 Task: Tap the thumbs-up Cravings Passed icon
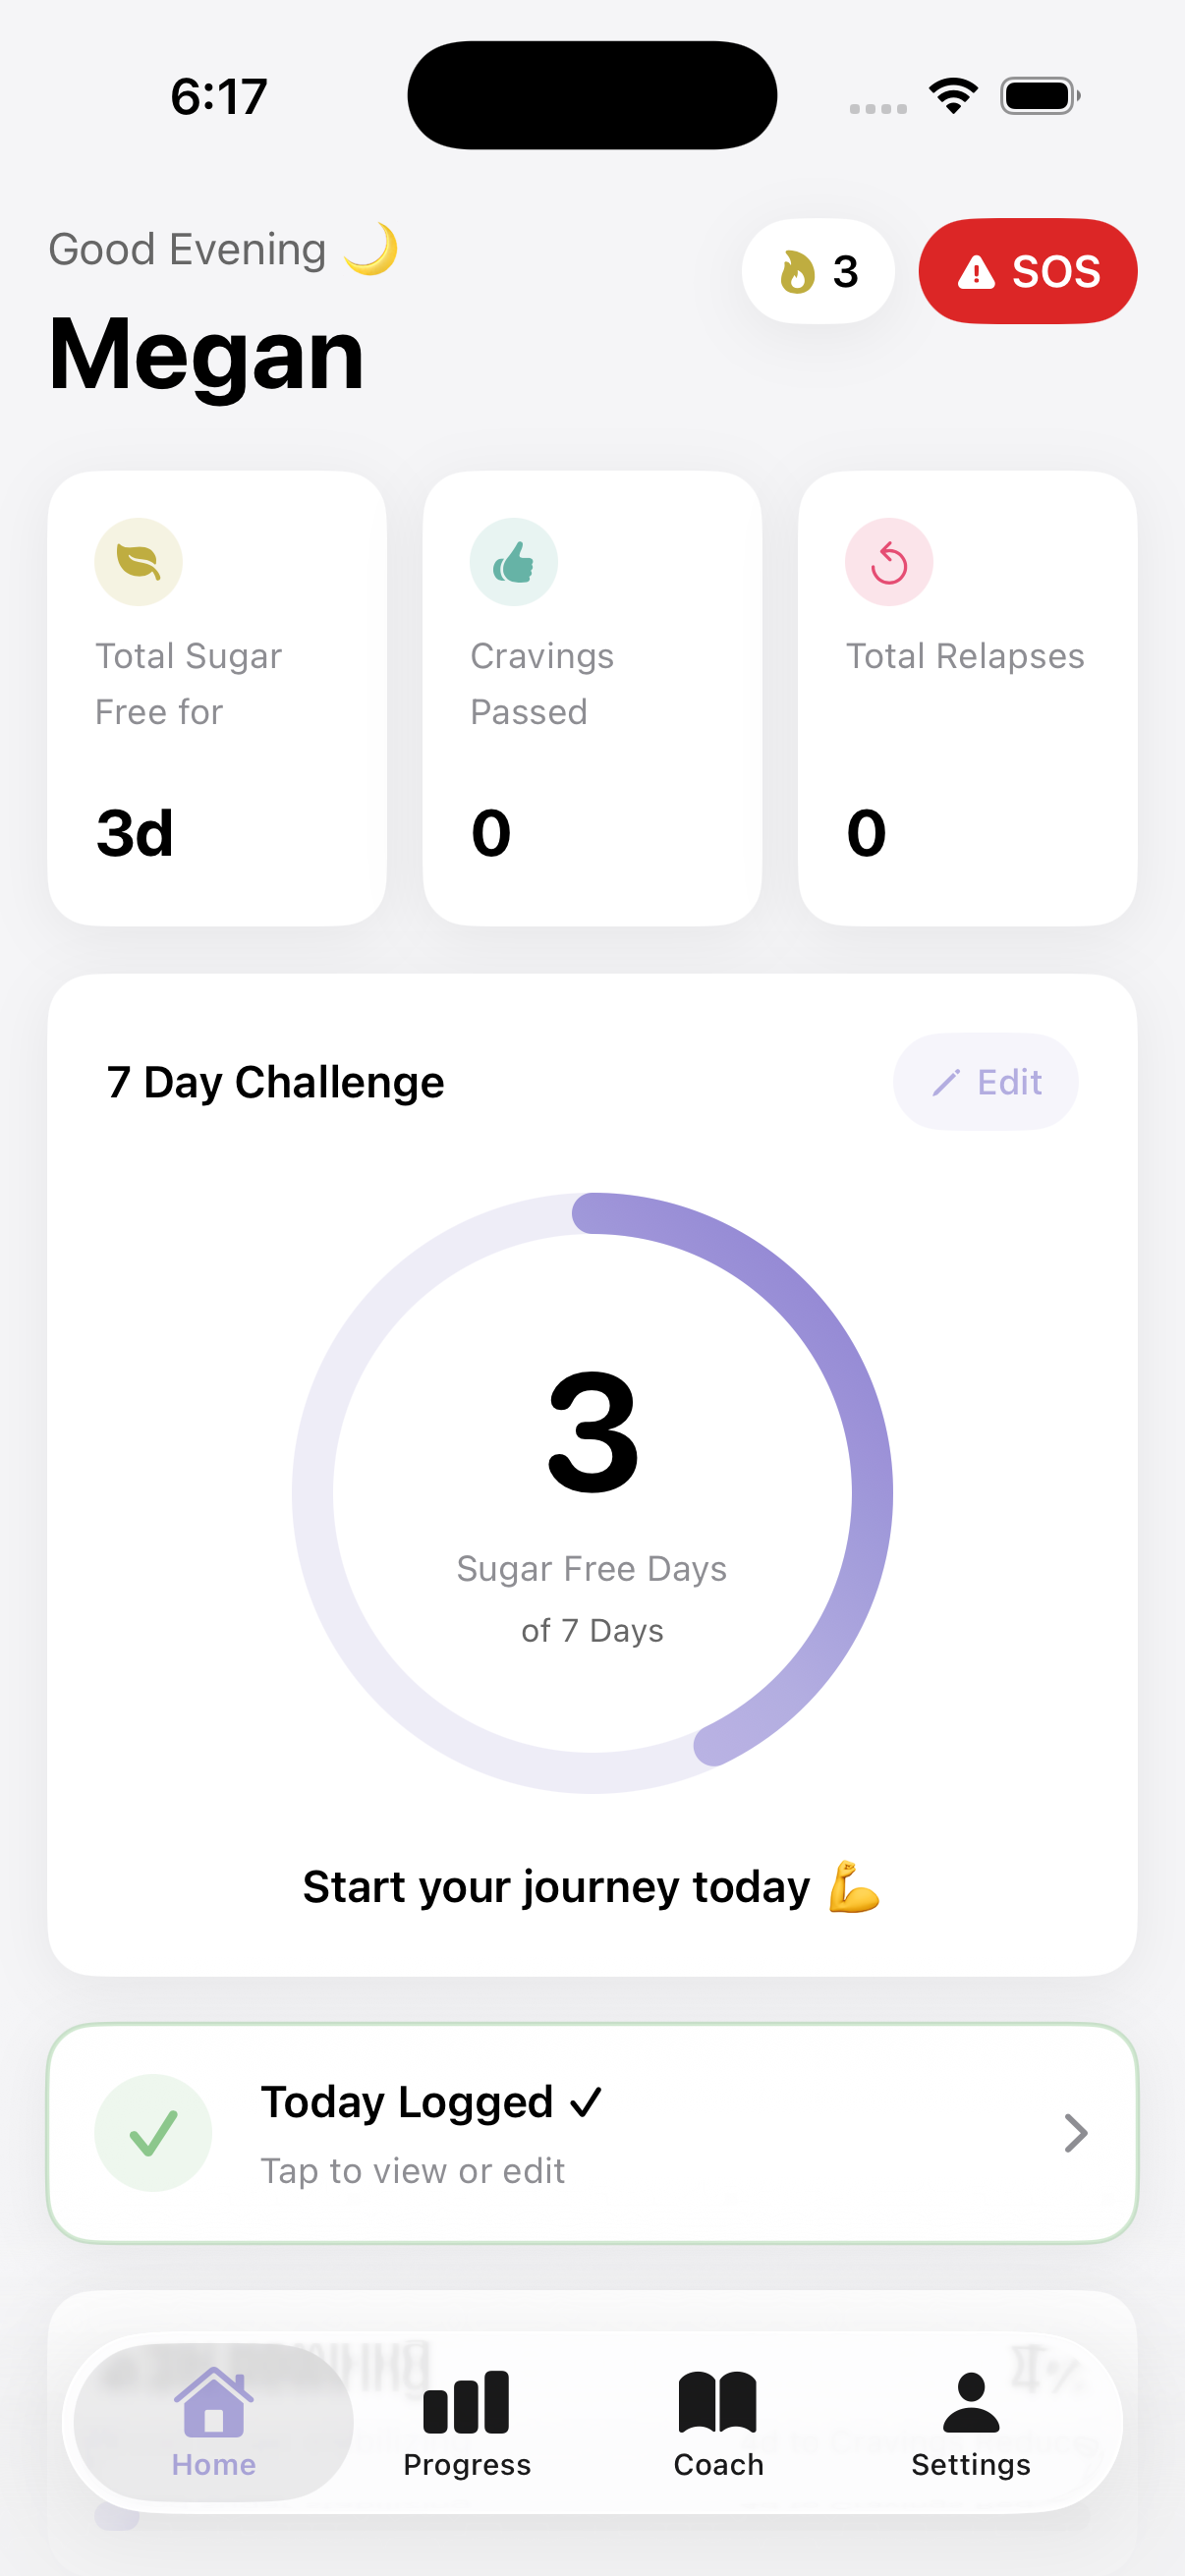click(513, 562)
